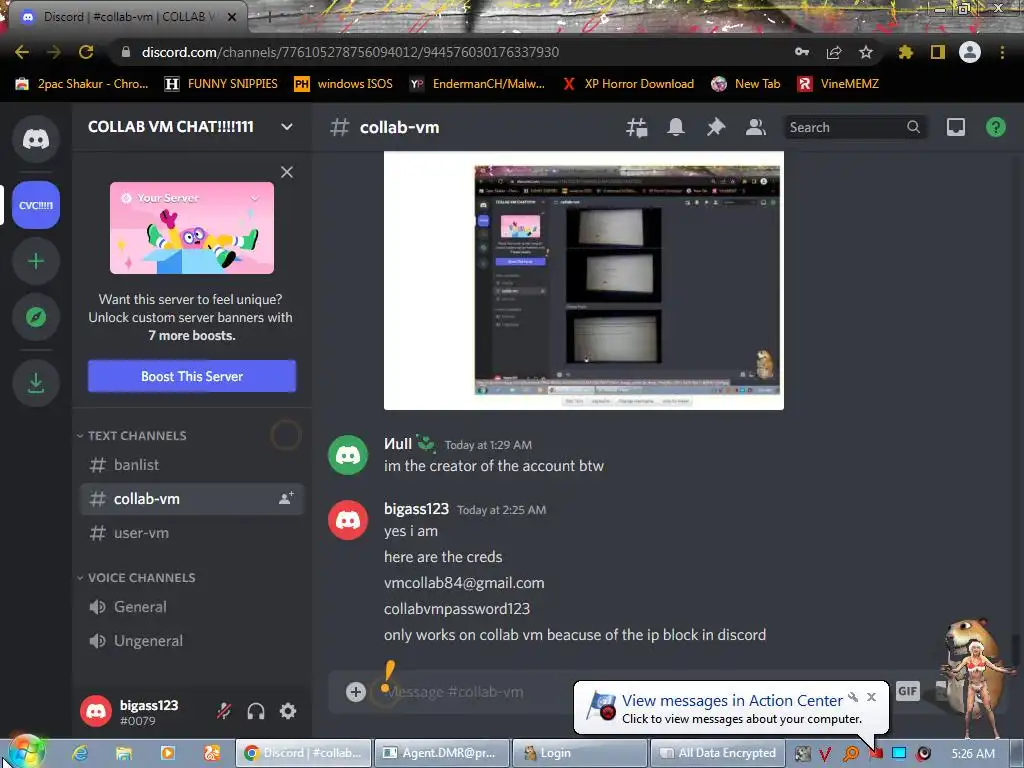Open bigass123 red avatar in chat
The width and height of the screenshot is (1024, 768).
(x=347, y=520)
